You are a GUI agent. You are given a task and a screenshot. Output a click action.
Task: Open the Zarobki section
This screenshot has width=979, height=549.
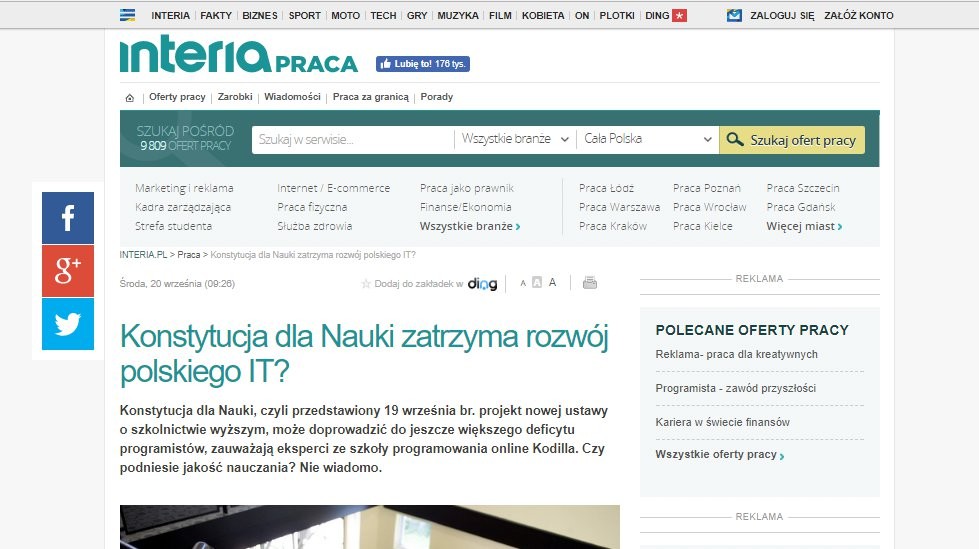235,97
